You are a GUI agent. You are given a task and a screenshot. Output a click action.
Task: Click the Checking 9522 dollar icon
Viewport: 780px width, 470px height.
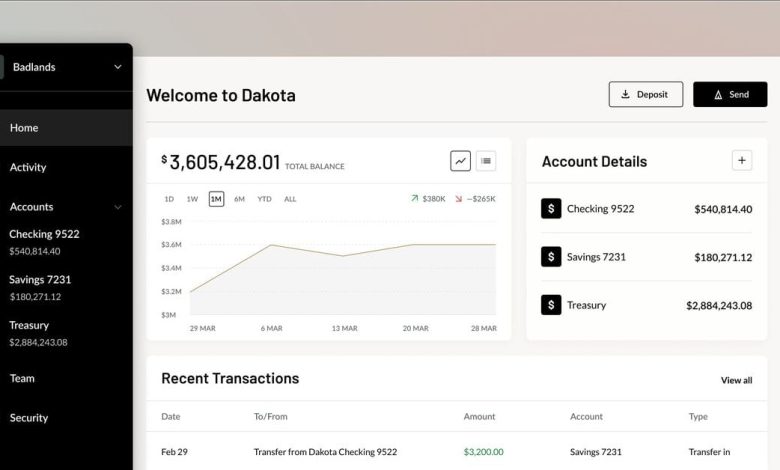click(x=551, y=209)
